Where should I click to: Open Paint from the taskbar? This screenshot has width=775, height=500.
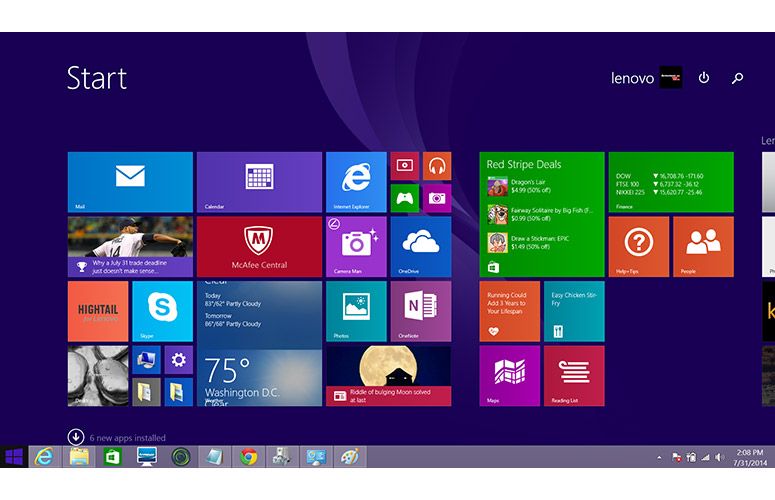(x=350, y=457)
